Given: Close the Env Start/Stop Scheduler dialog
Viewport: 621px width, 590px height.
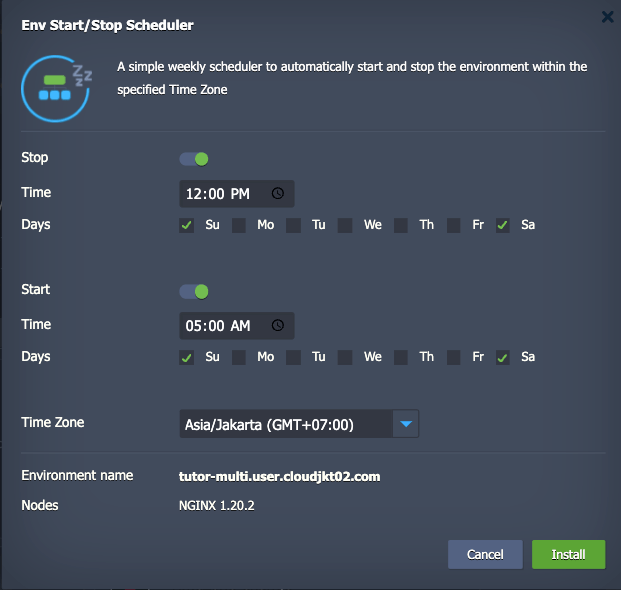Looking at the screenshot, I should [x=608, y=17].
